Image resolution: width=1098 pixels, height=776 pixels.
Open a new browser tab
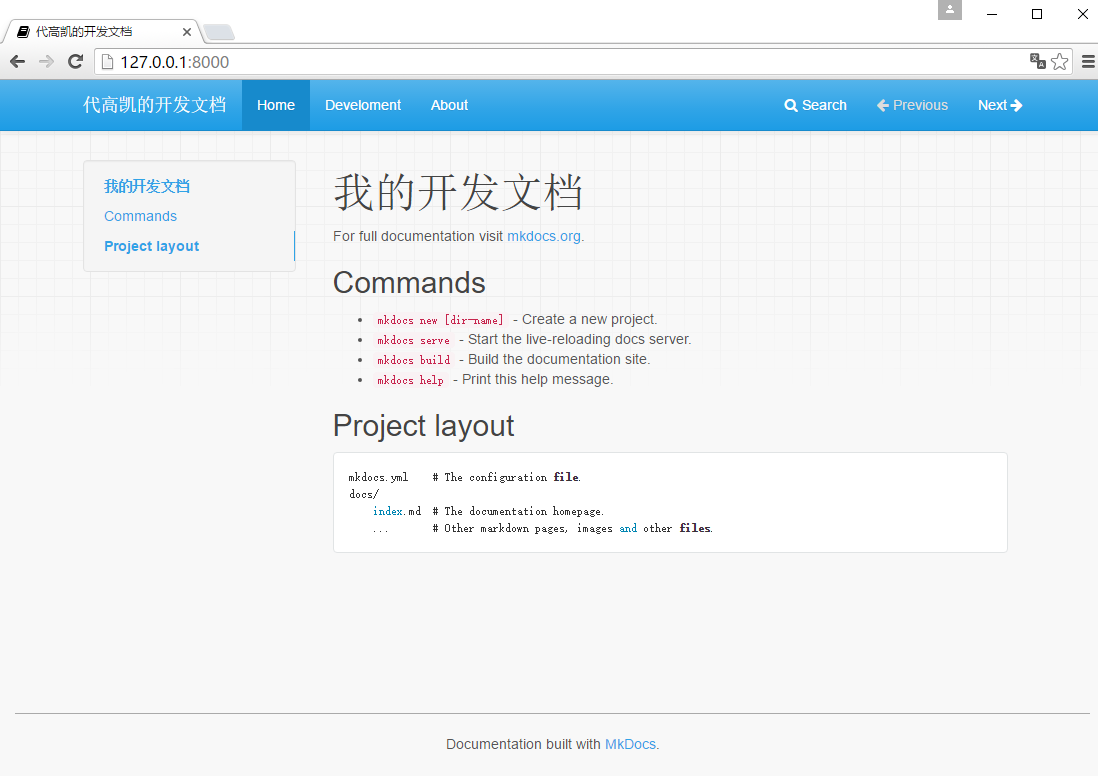pyautogui.click(x=219, y=33)
